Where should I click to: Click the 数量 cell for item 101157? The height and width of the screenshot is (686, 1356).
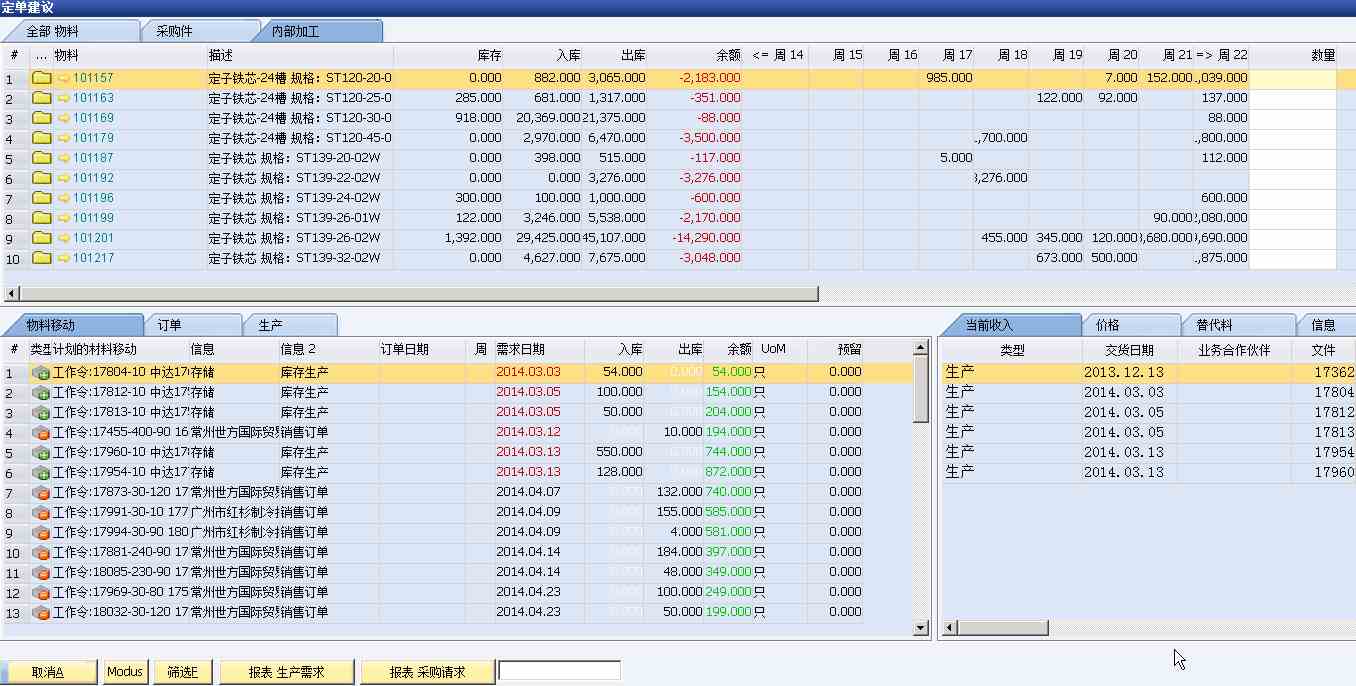(1292, 78)
